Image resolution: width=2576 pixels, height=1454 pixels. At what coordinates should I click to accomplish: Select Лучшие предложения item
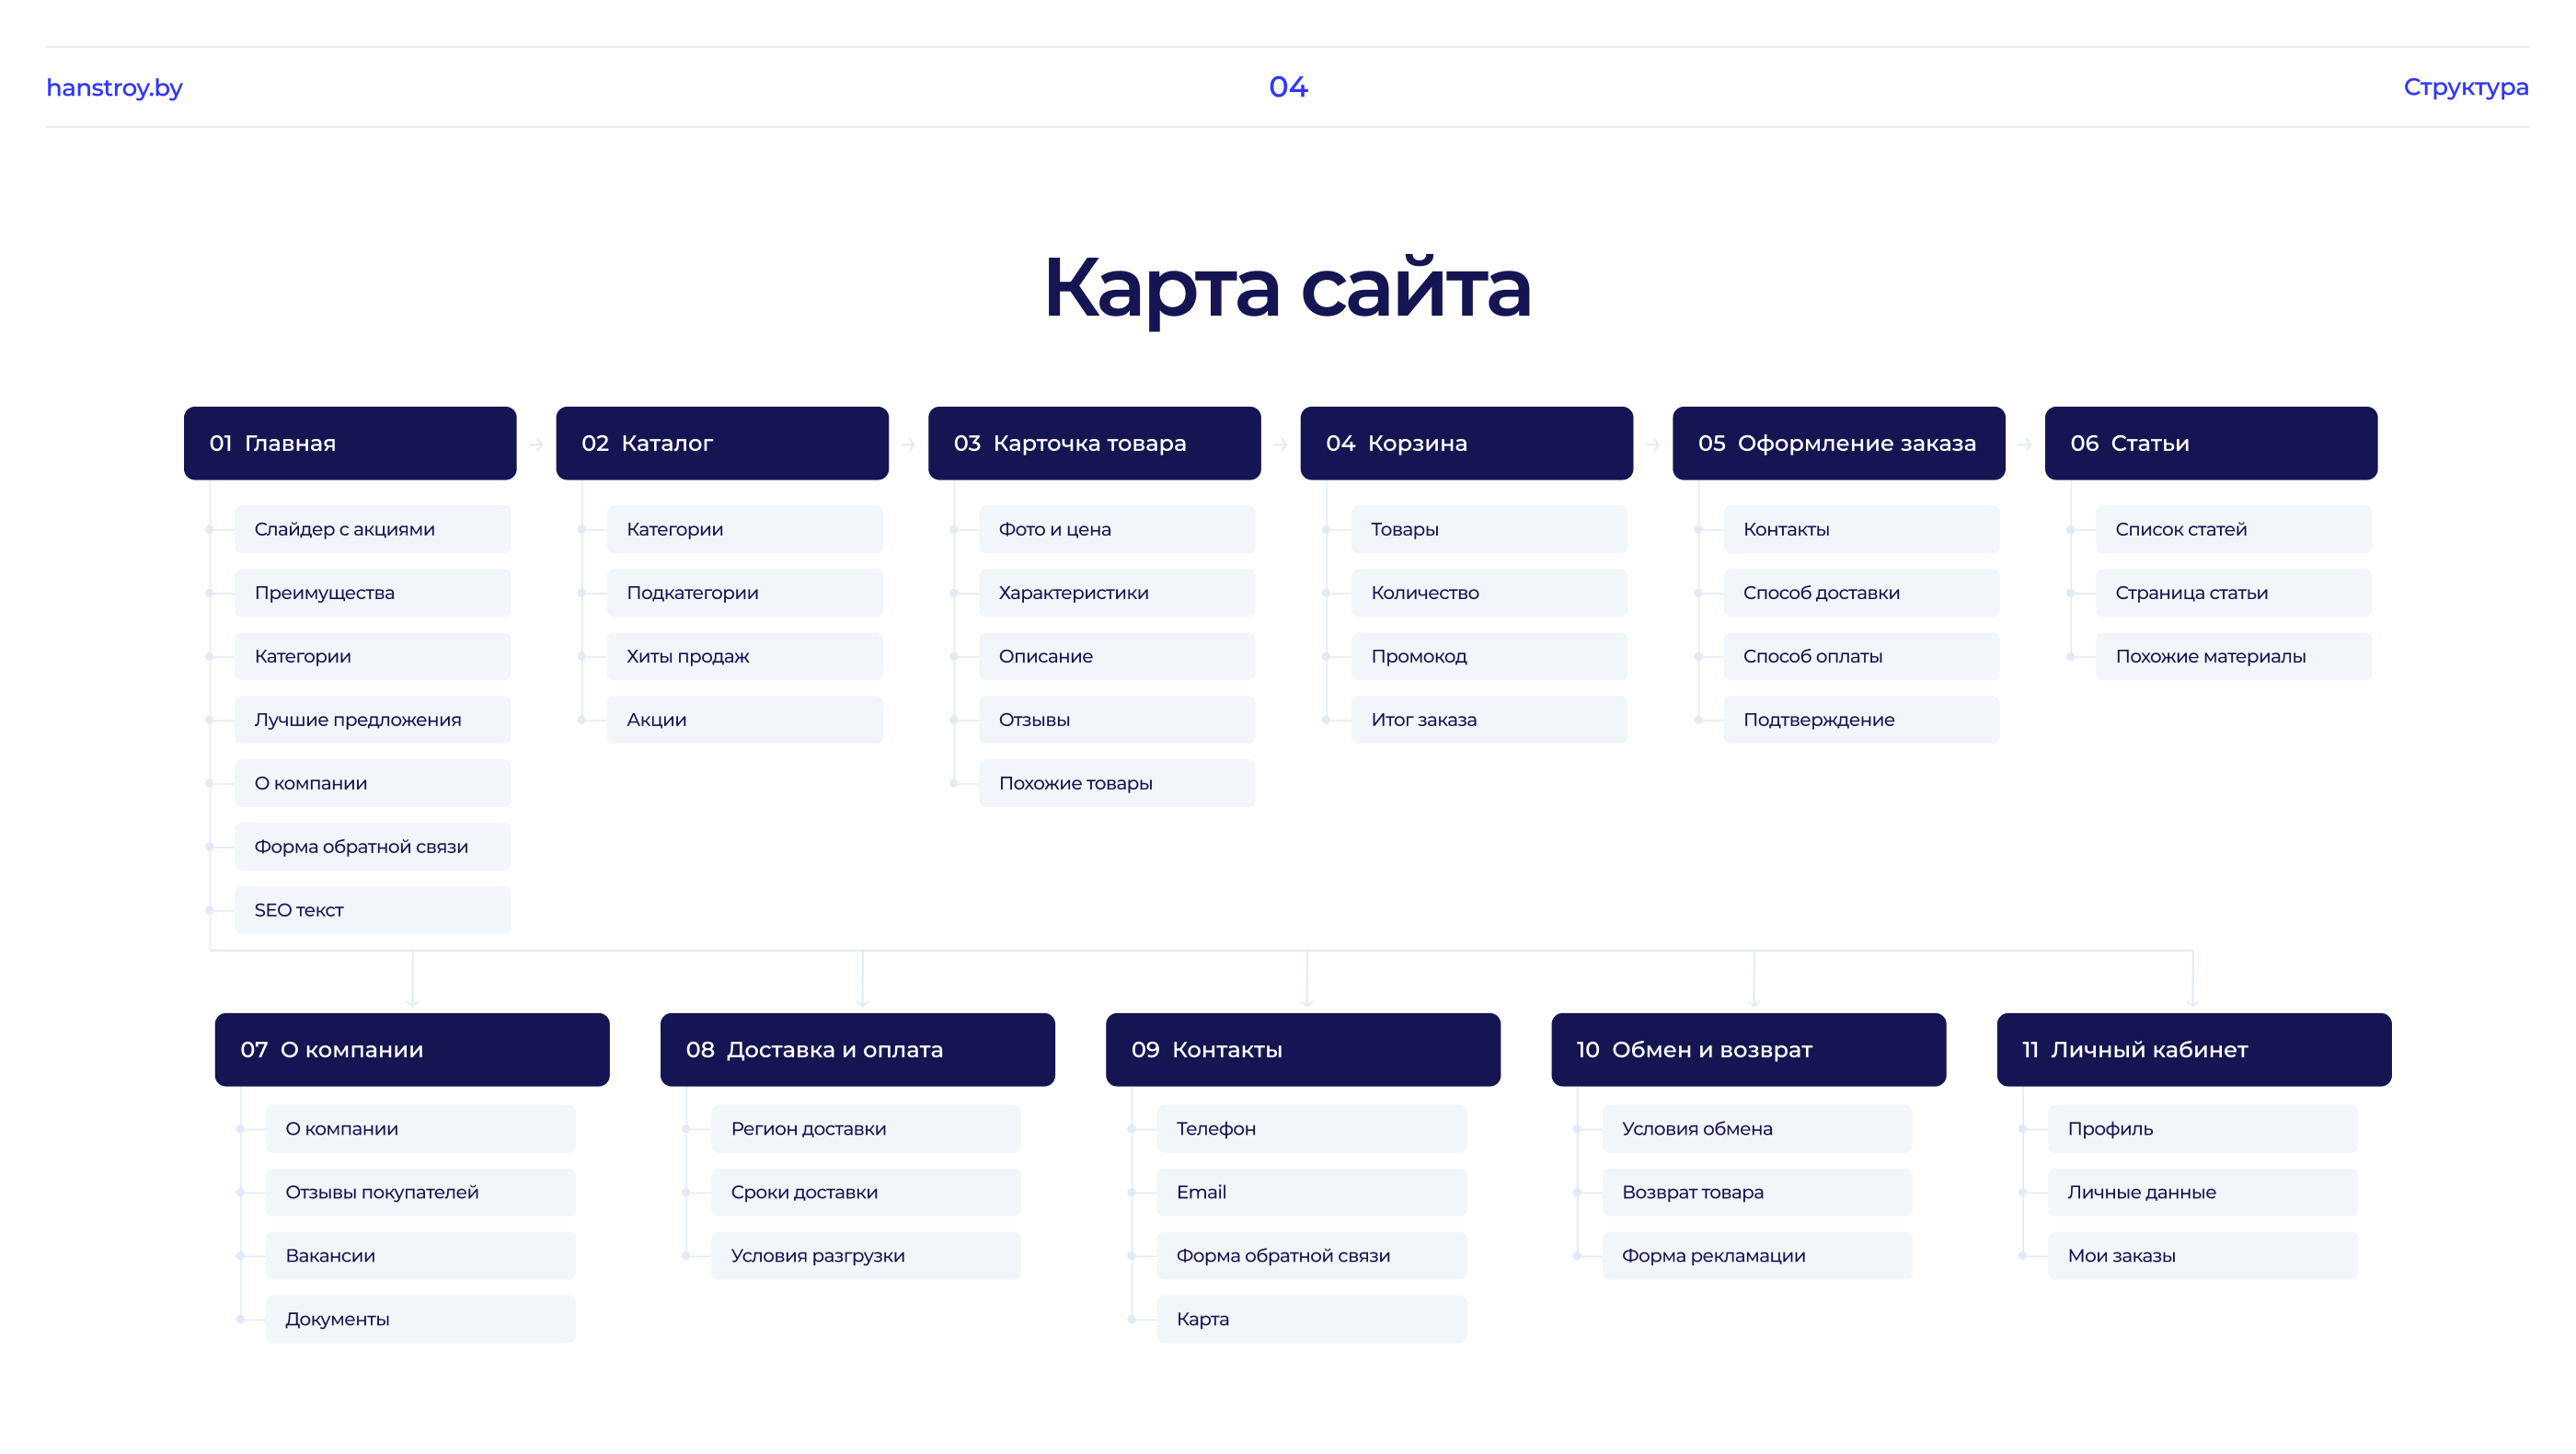pyautogui.click(x=372, y=719)
